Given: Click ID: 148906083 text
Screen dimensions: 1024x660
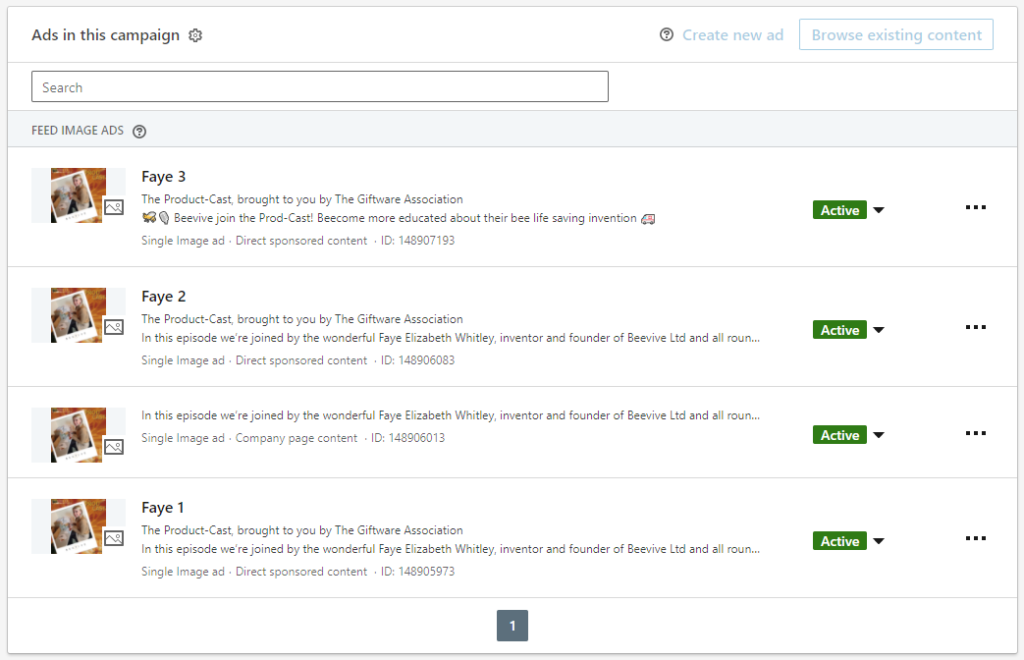Looking at the screenshot, I should (418, 360).
